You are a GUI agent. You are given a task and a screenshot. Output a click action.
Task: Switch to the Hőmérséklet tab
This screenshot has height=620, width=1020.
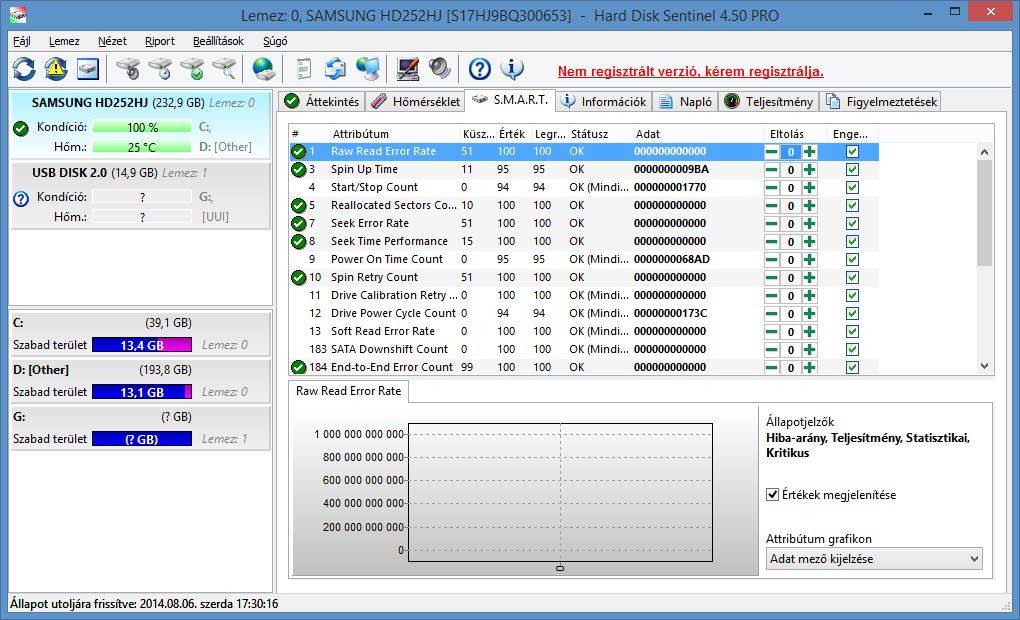click(416, 101)
